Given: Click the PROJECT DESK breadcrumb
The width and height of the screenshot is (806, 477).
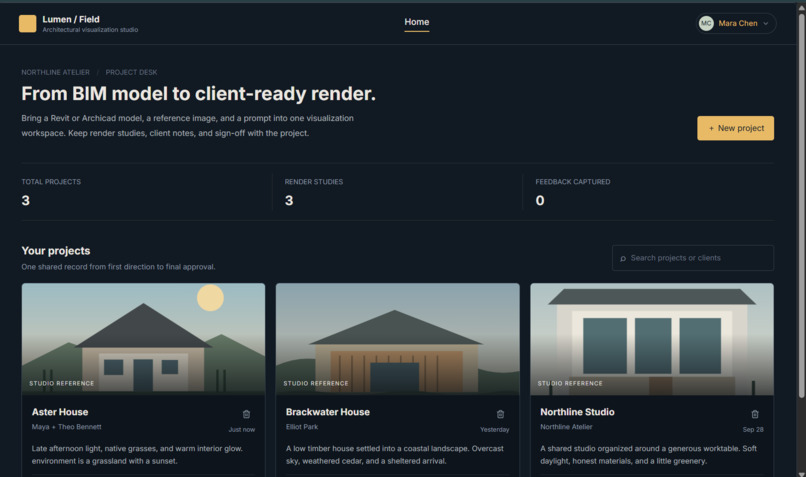Looking at the screenshot, I should tap(132, 72).
